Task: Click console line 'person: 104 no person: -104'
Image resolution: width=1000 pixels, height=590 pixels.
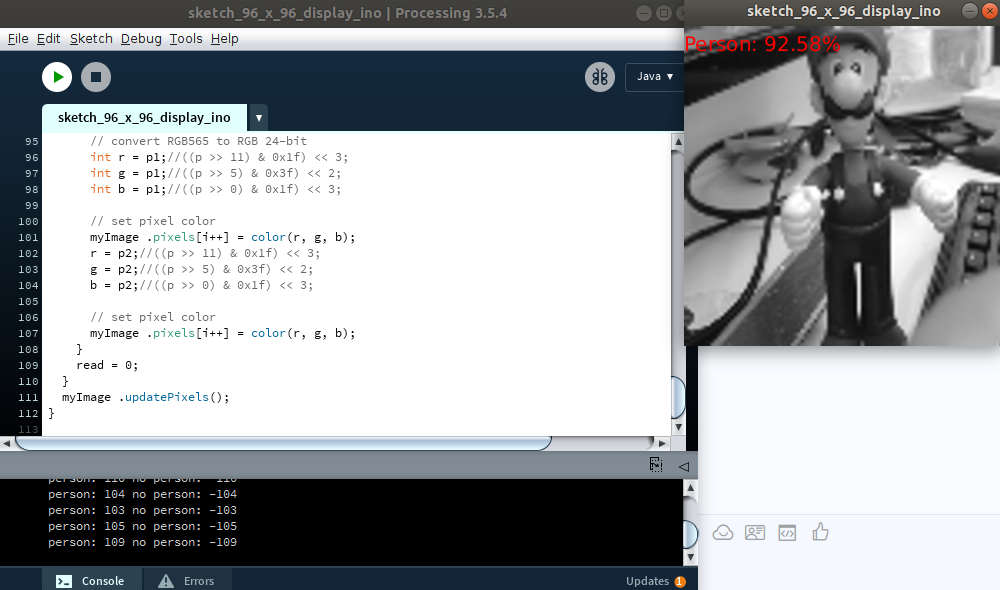Action: [142, 494]
